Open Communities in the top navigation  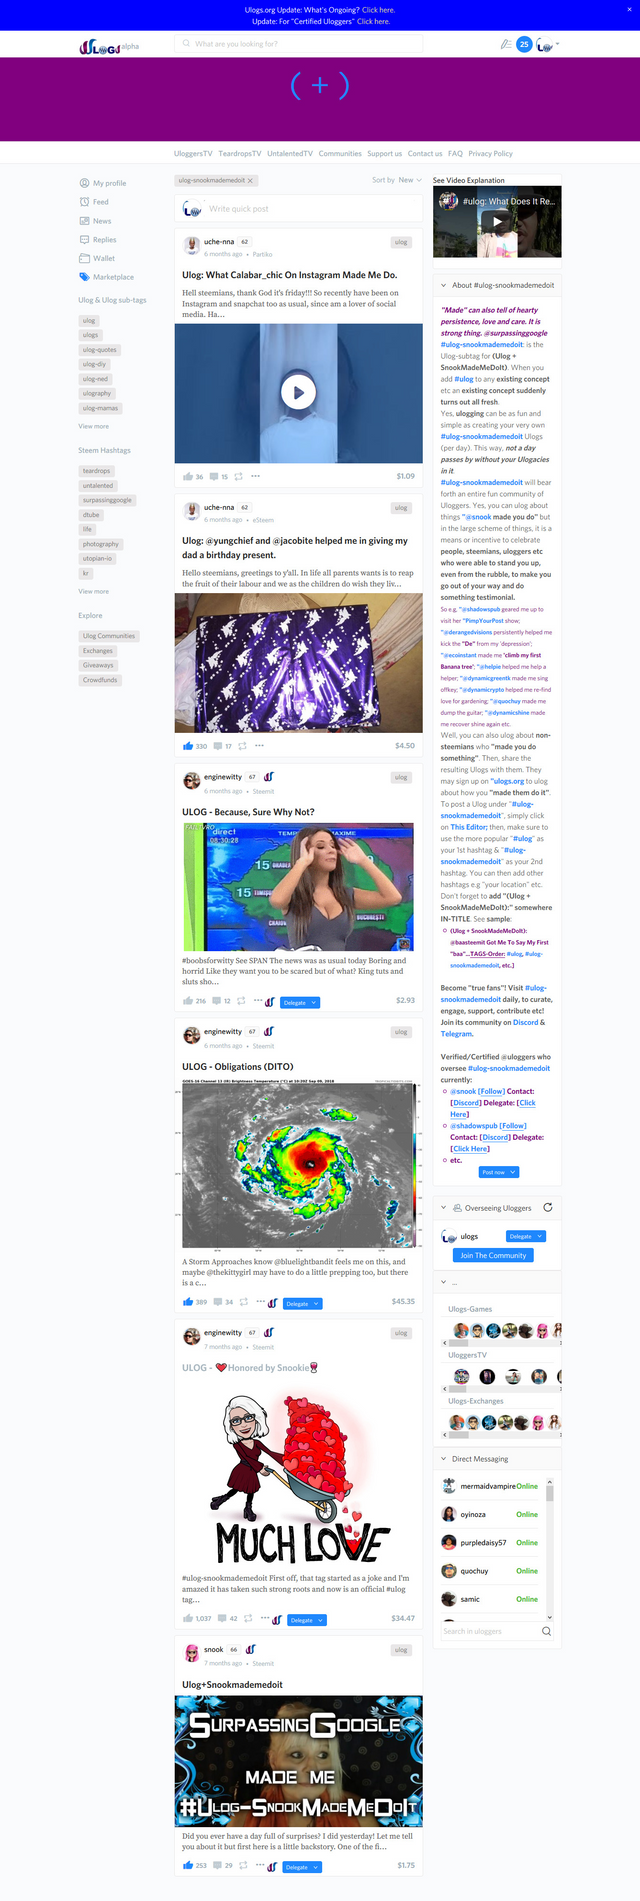(x=340, y=154)
